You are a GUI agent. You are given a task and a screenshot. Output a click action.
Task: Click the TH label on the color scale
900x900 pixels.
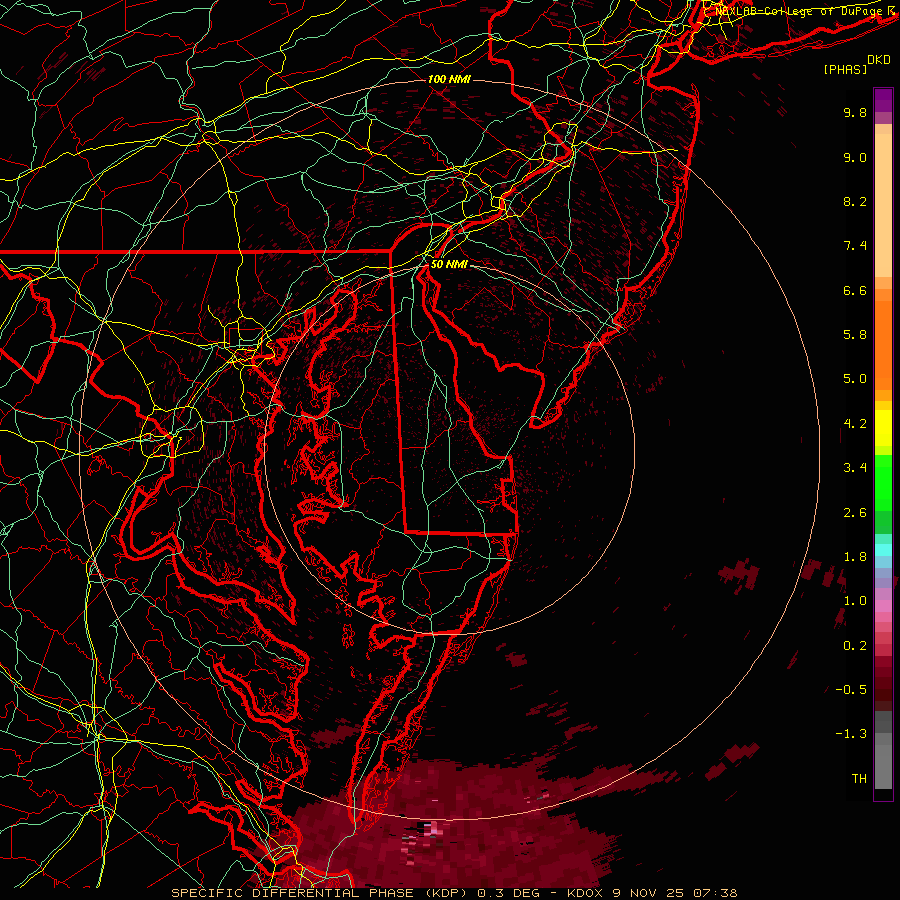(859, 779)
